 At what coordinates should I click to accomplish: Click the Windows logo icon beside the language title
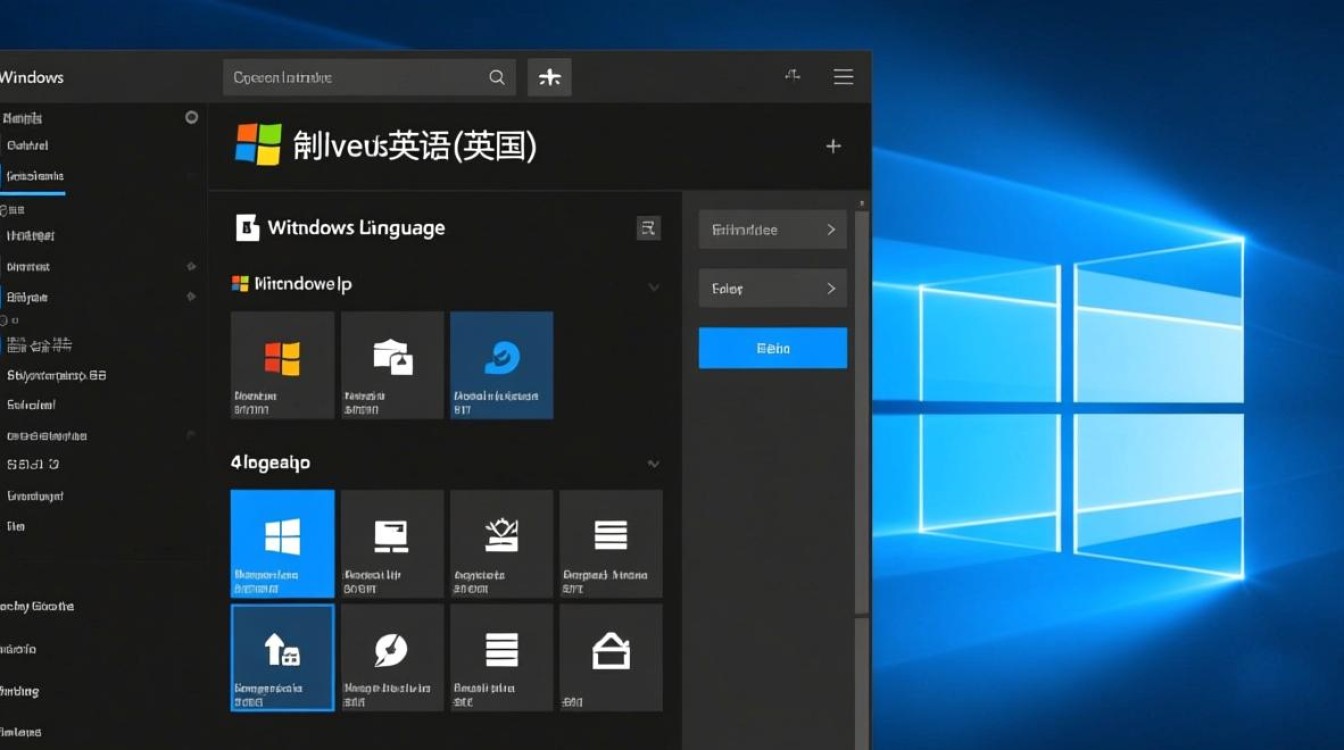(x=260, y=145)
